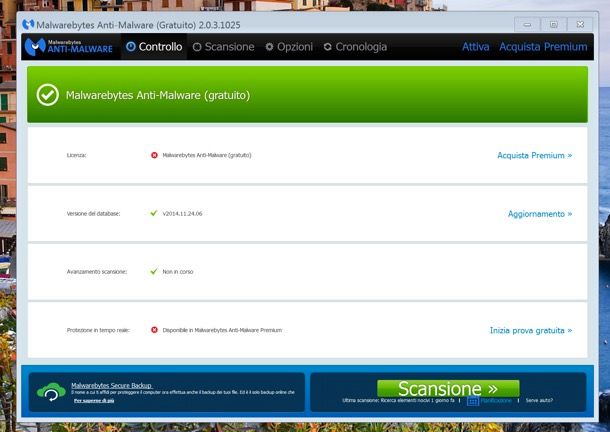The width and height of the screenshot is (610, 432).
Task: Click the Attiva link in the header
Action: tap(475, 47)
